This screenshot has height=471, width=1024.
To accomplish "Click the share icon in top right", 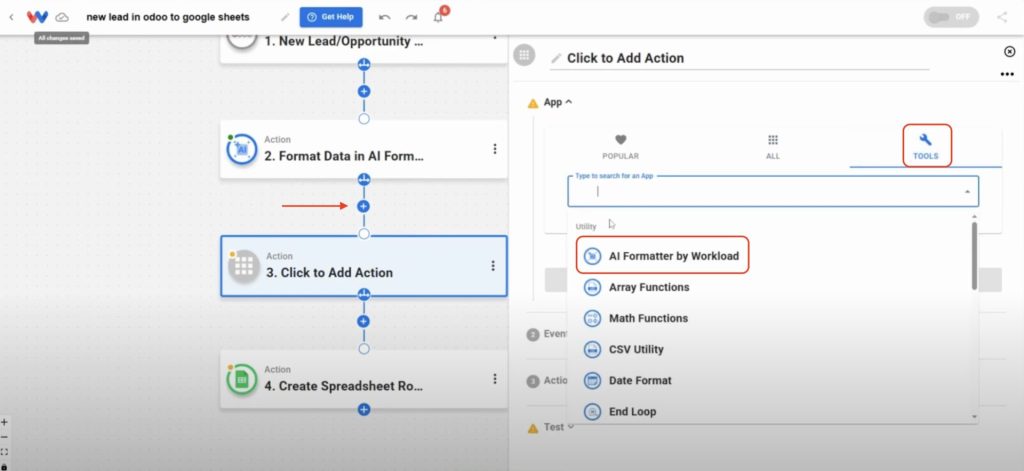I will click(1002, 17).
